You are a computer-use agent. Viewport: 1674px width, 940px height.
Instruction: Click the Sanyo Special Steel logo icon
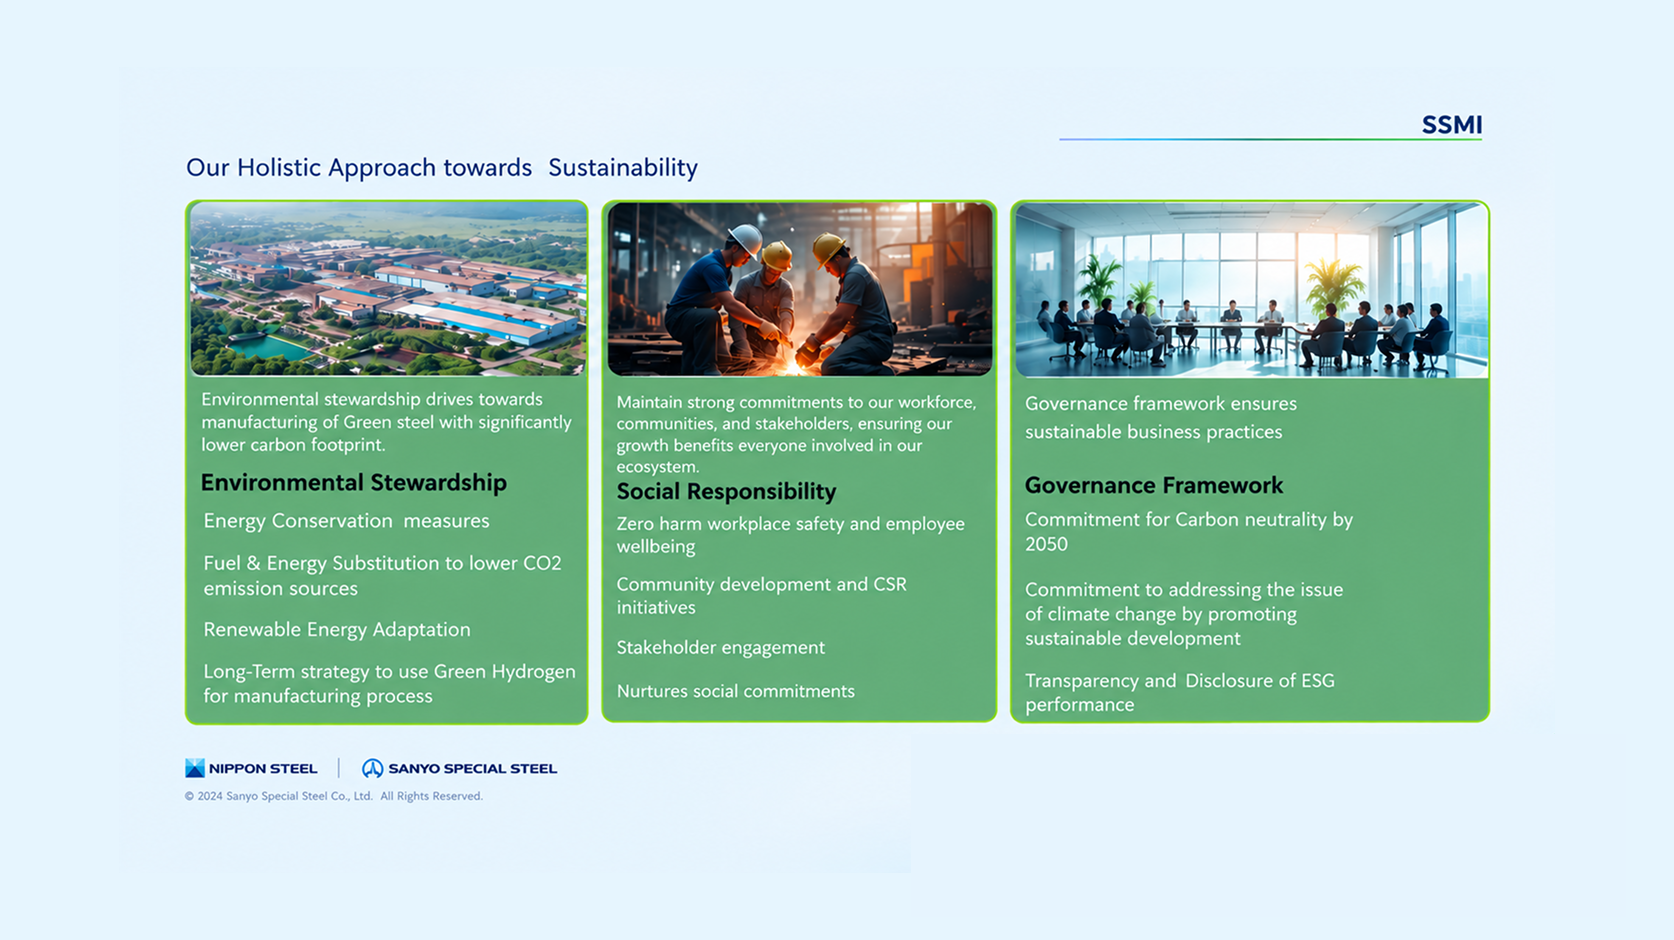(372, 768)
